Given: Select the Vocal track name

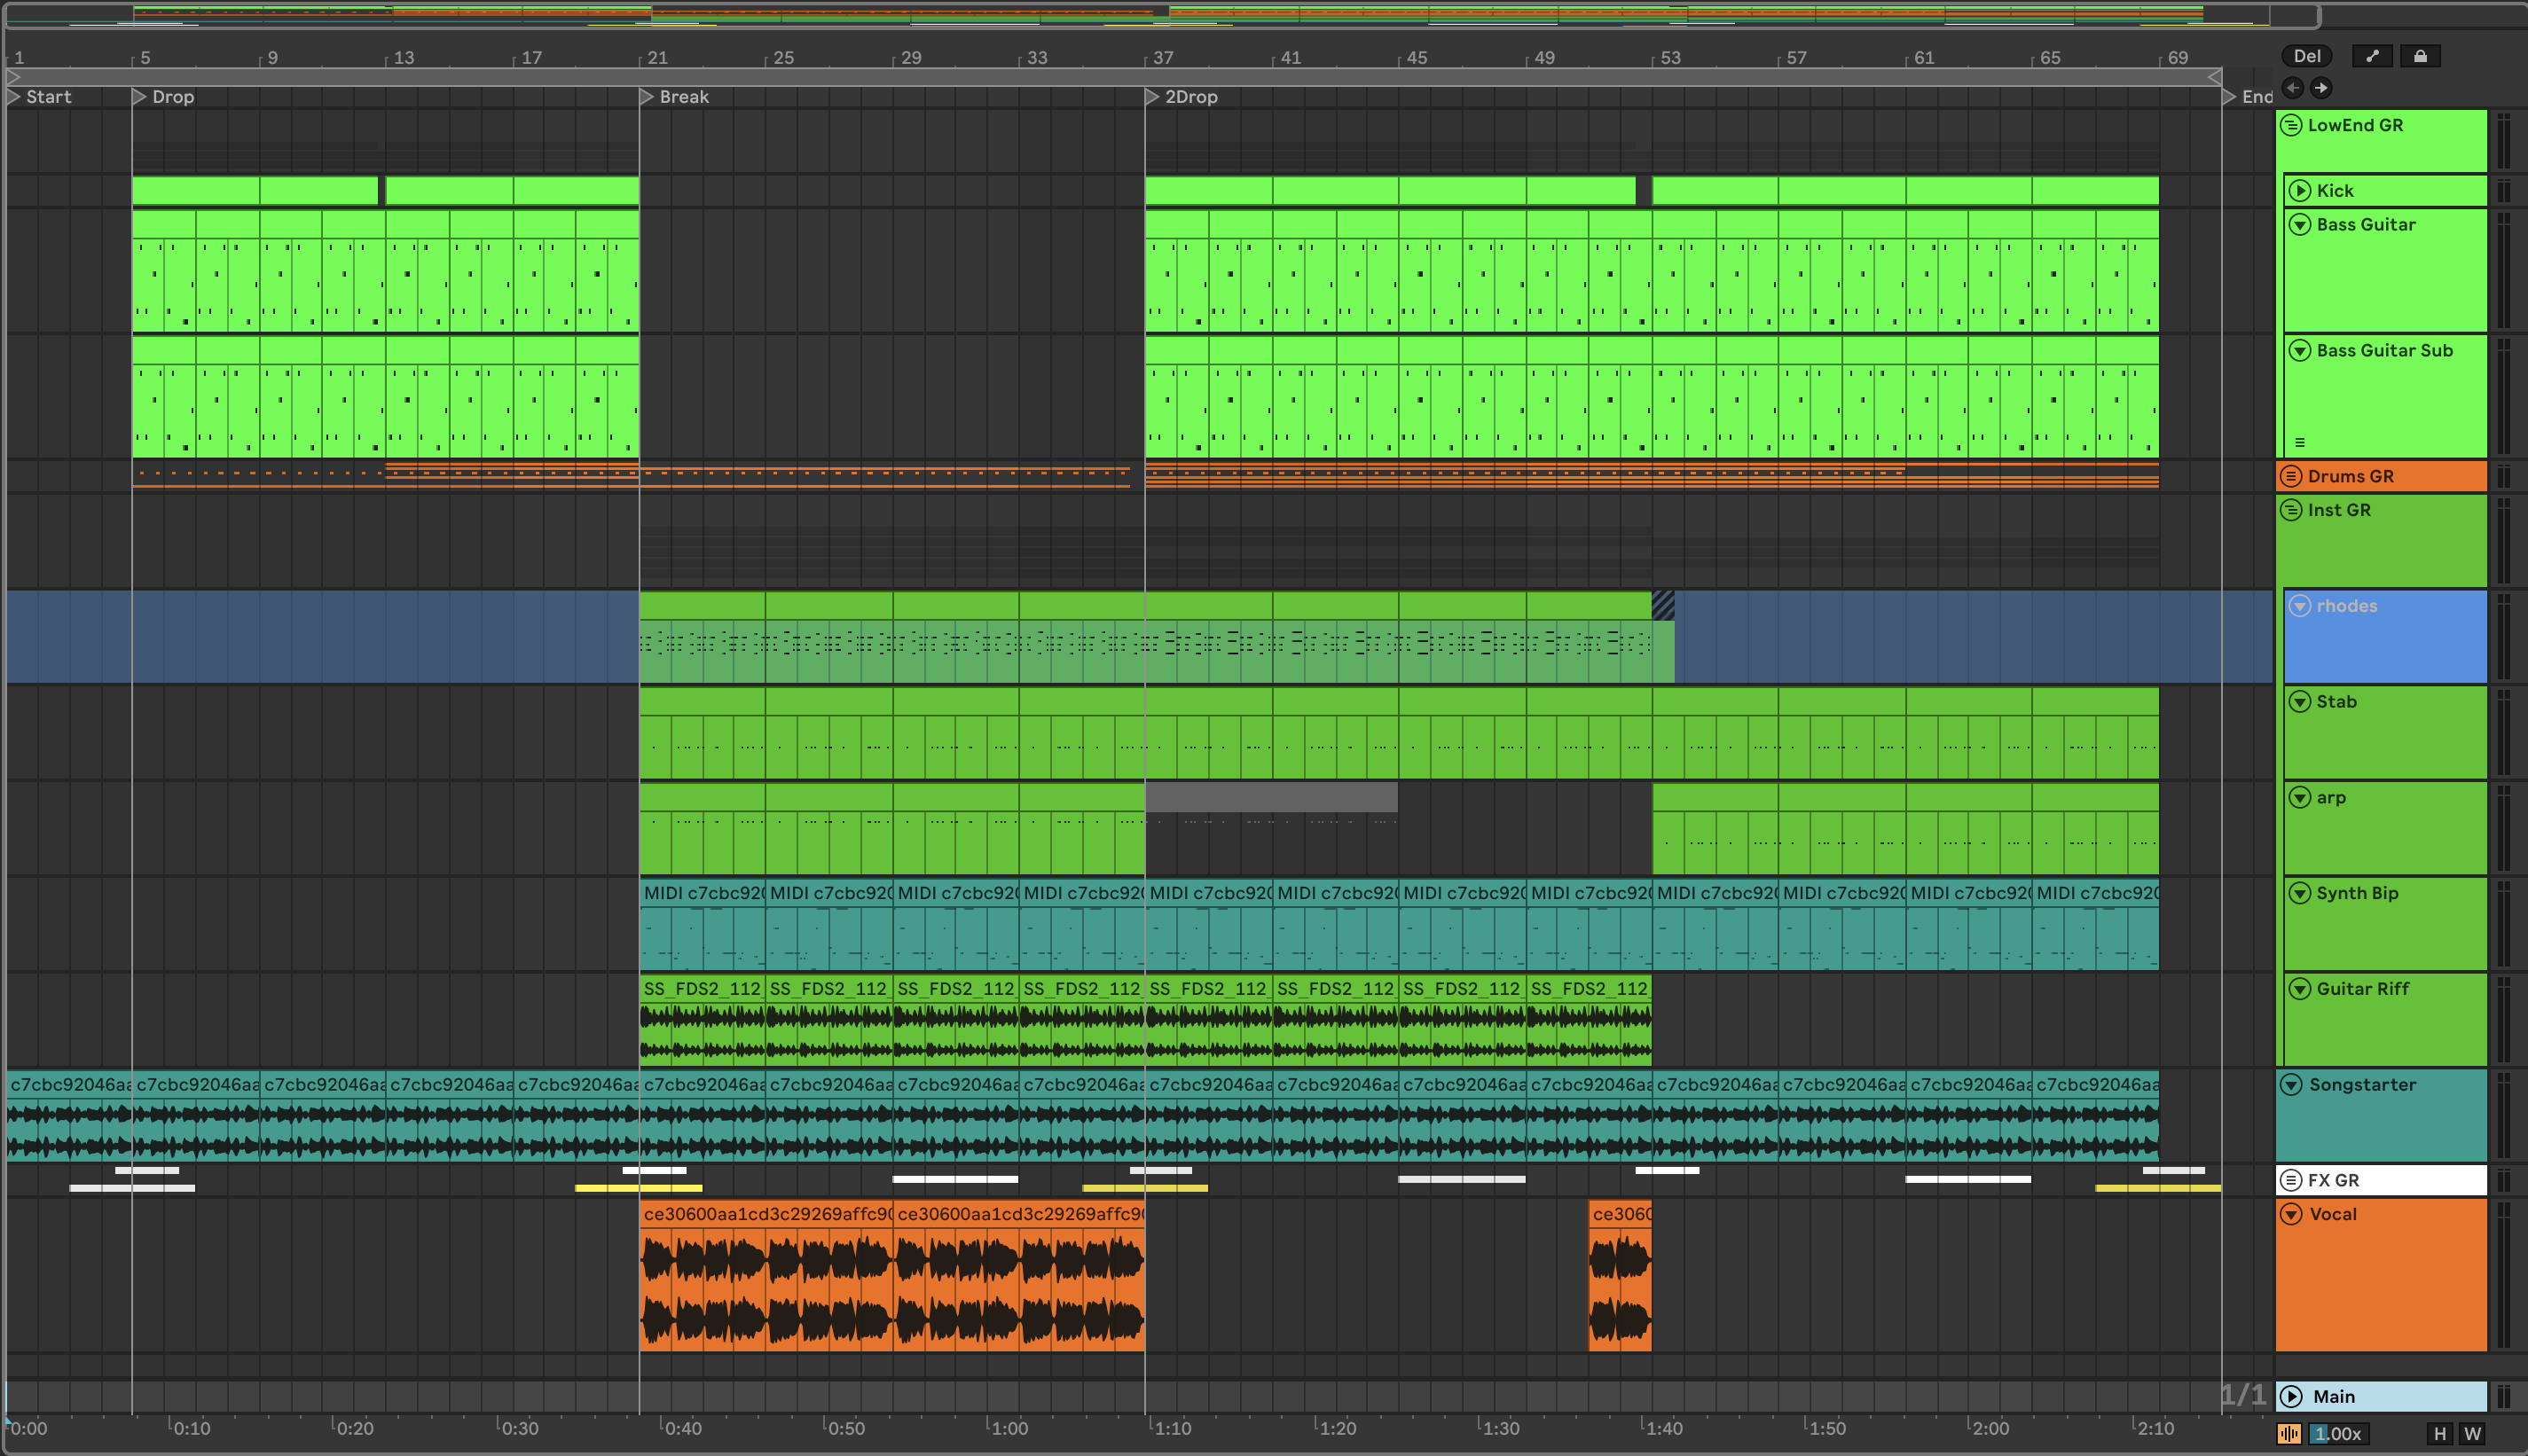Looking at the screenshot, I should click(x=2333, y=1214).
